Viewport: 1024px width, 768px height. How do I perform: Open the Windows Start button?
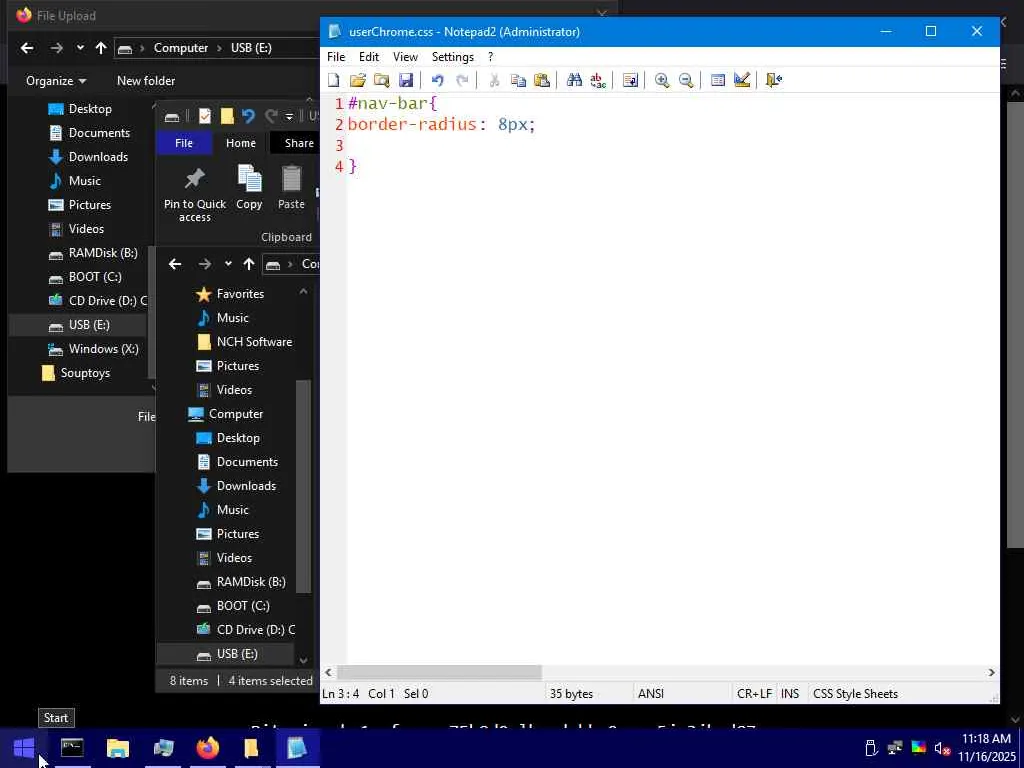coord(24,748)
